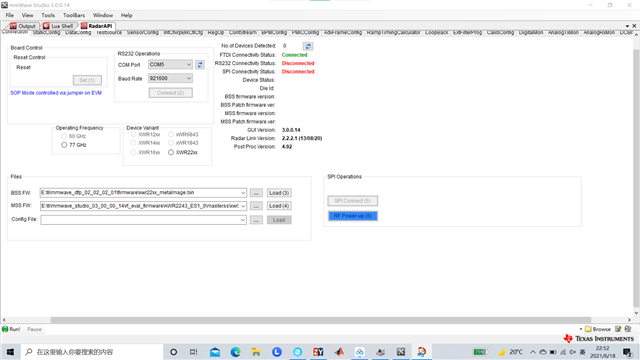Viewport: 640px width, 360px height.
Task: Open the File menu
Action: 10,15
